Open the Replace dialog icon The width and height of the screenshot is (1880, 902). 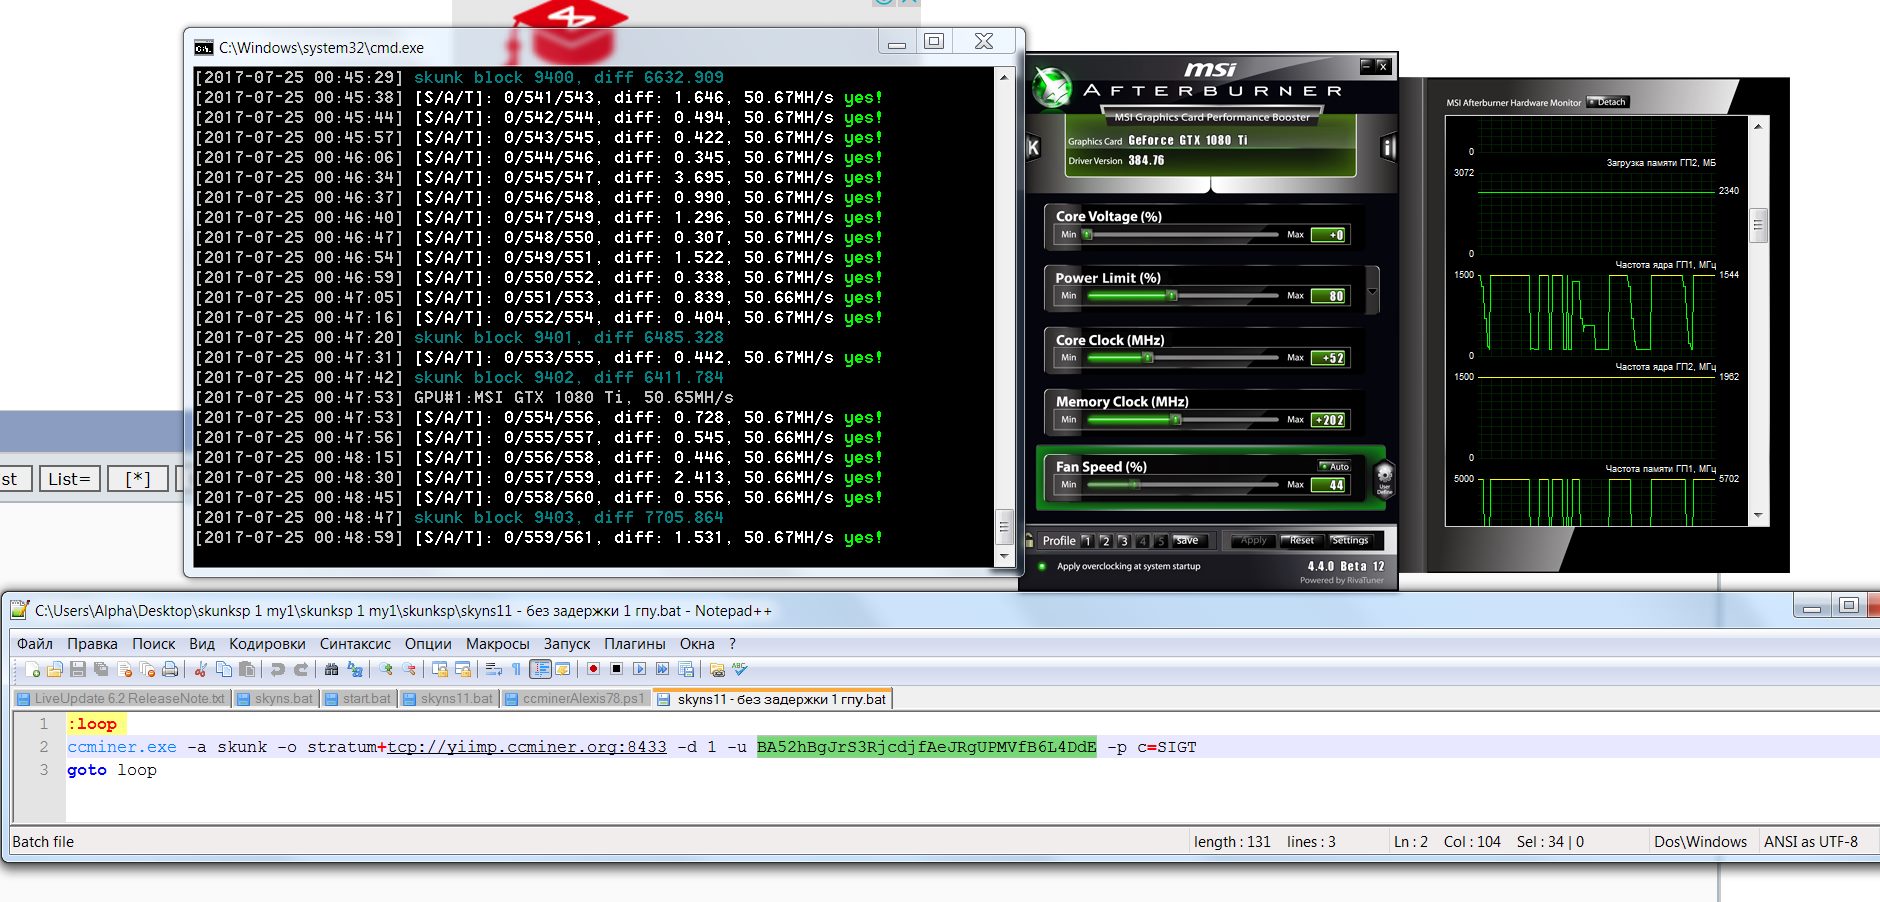pos(355,669)
